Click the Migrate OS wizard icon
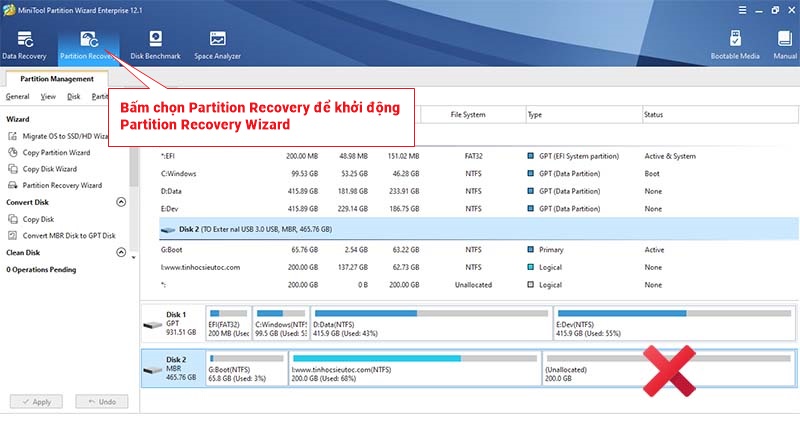This screenshot has width=800, height=426. click(13, 136)
